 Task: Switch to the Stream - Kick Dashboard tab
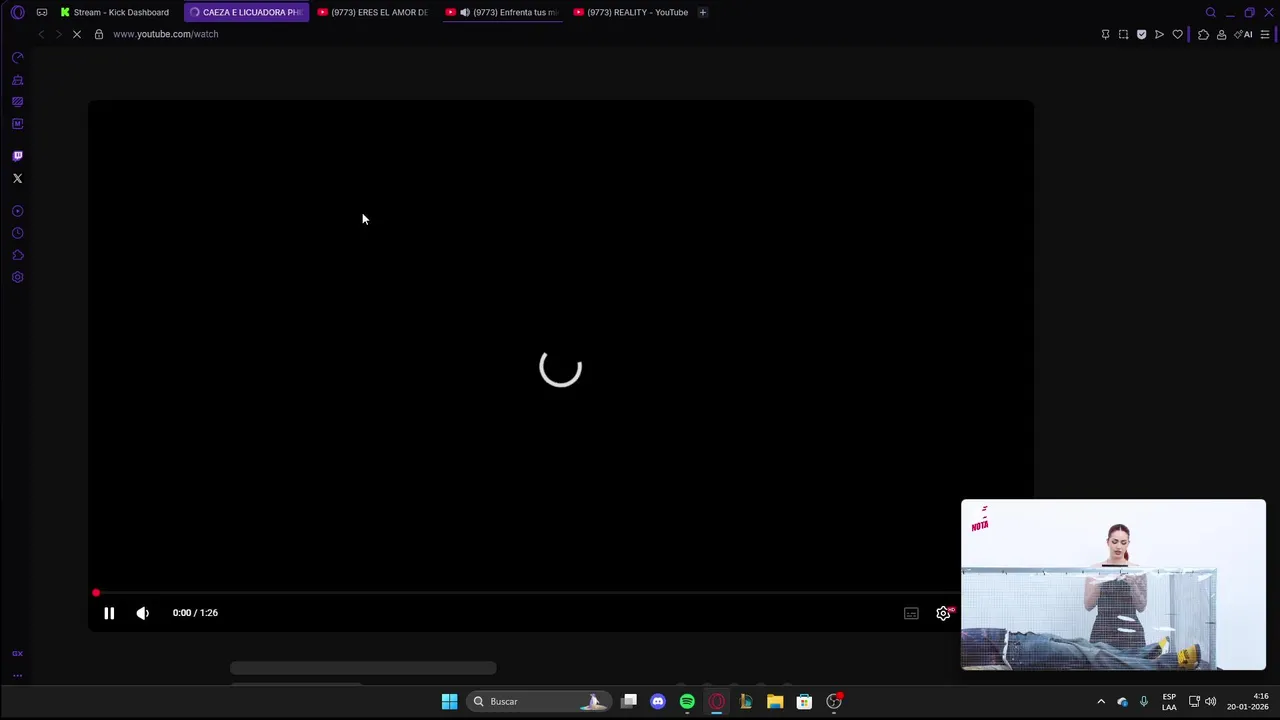[115, 12]
